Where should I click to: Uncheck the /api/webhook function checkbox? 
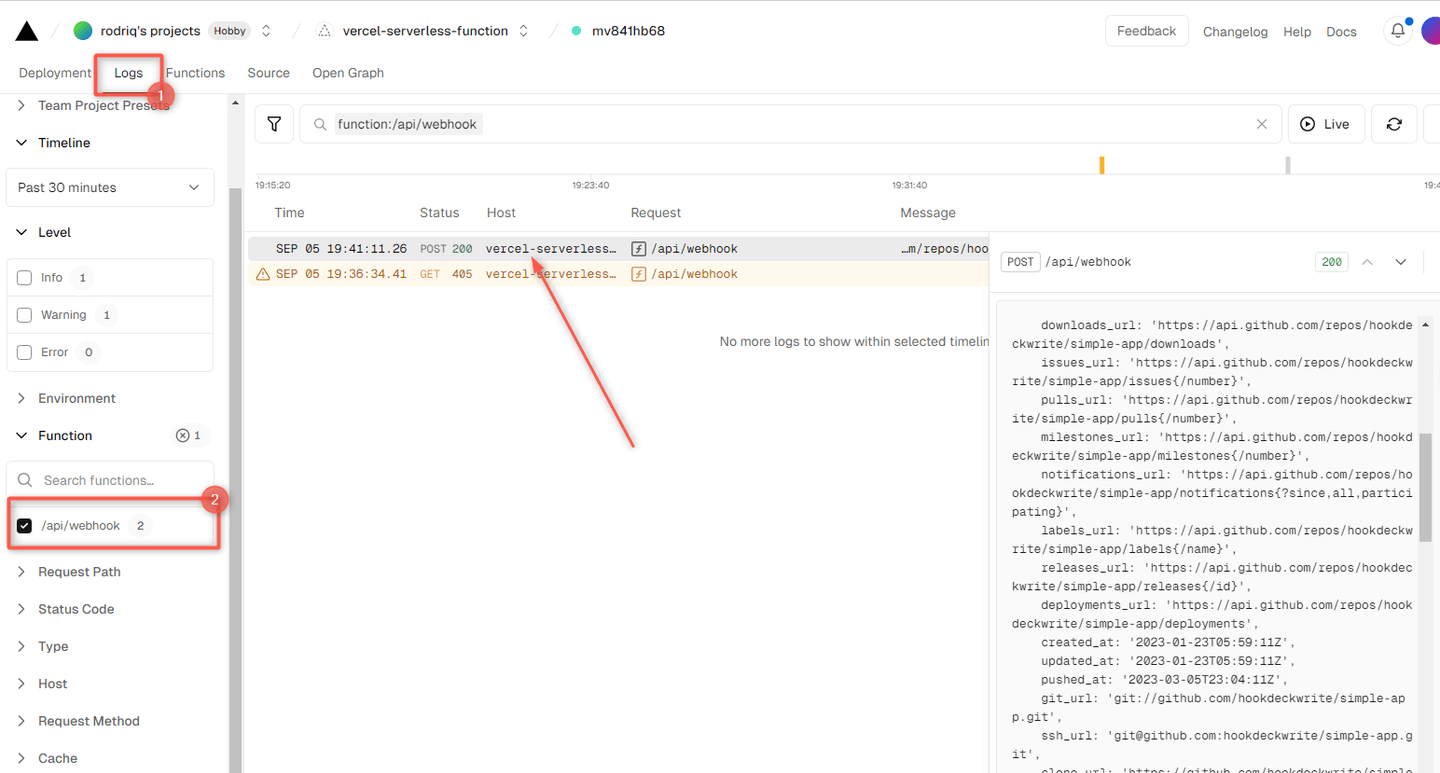[25, 526]
